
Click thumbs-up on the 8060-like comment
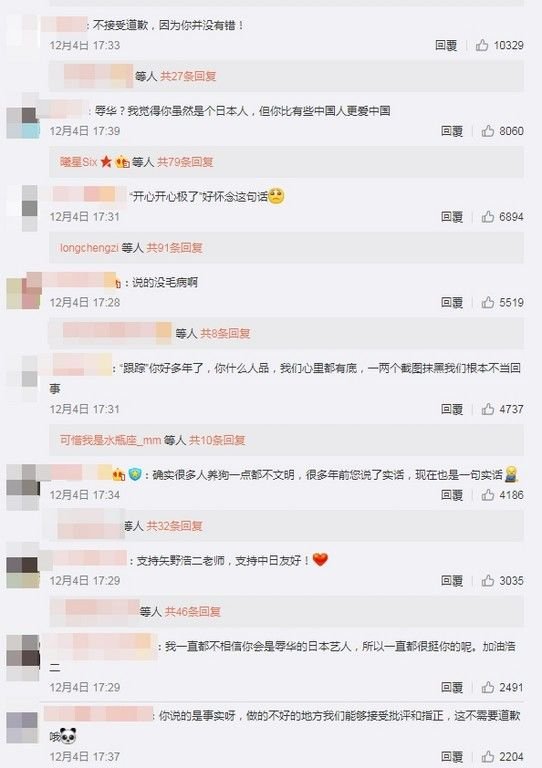click(488, 131)
